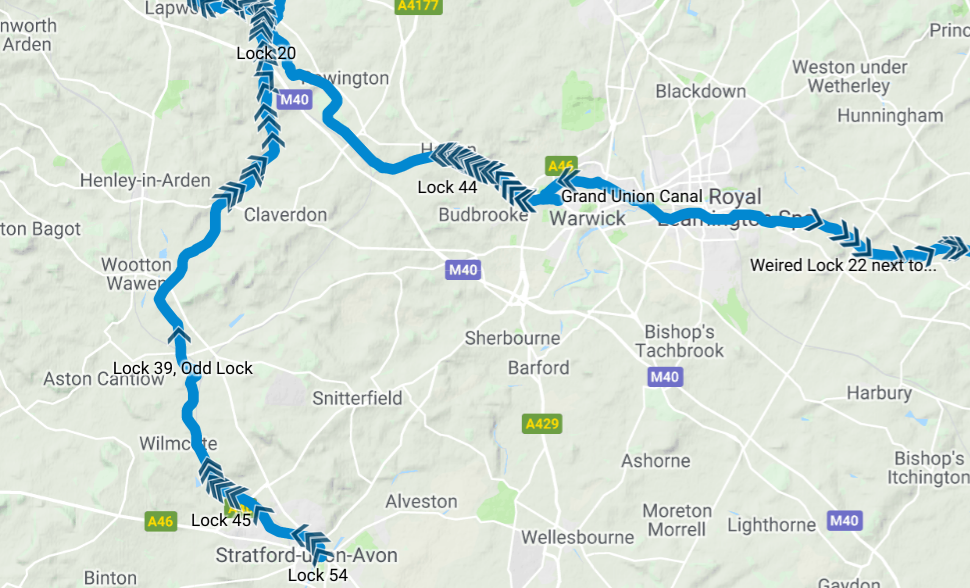Click the Lock 44 map label
970x588 pixels.
[x=447, y=187]
